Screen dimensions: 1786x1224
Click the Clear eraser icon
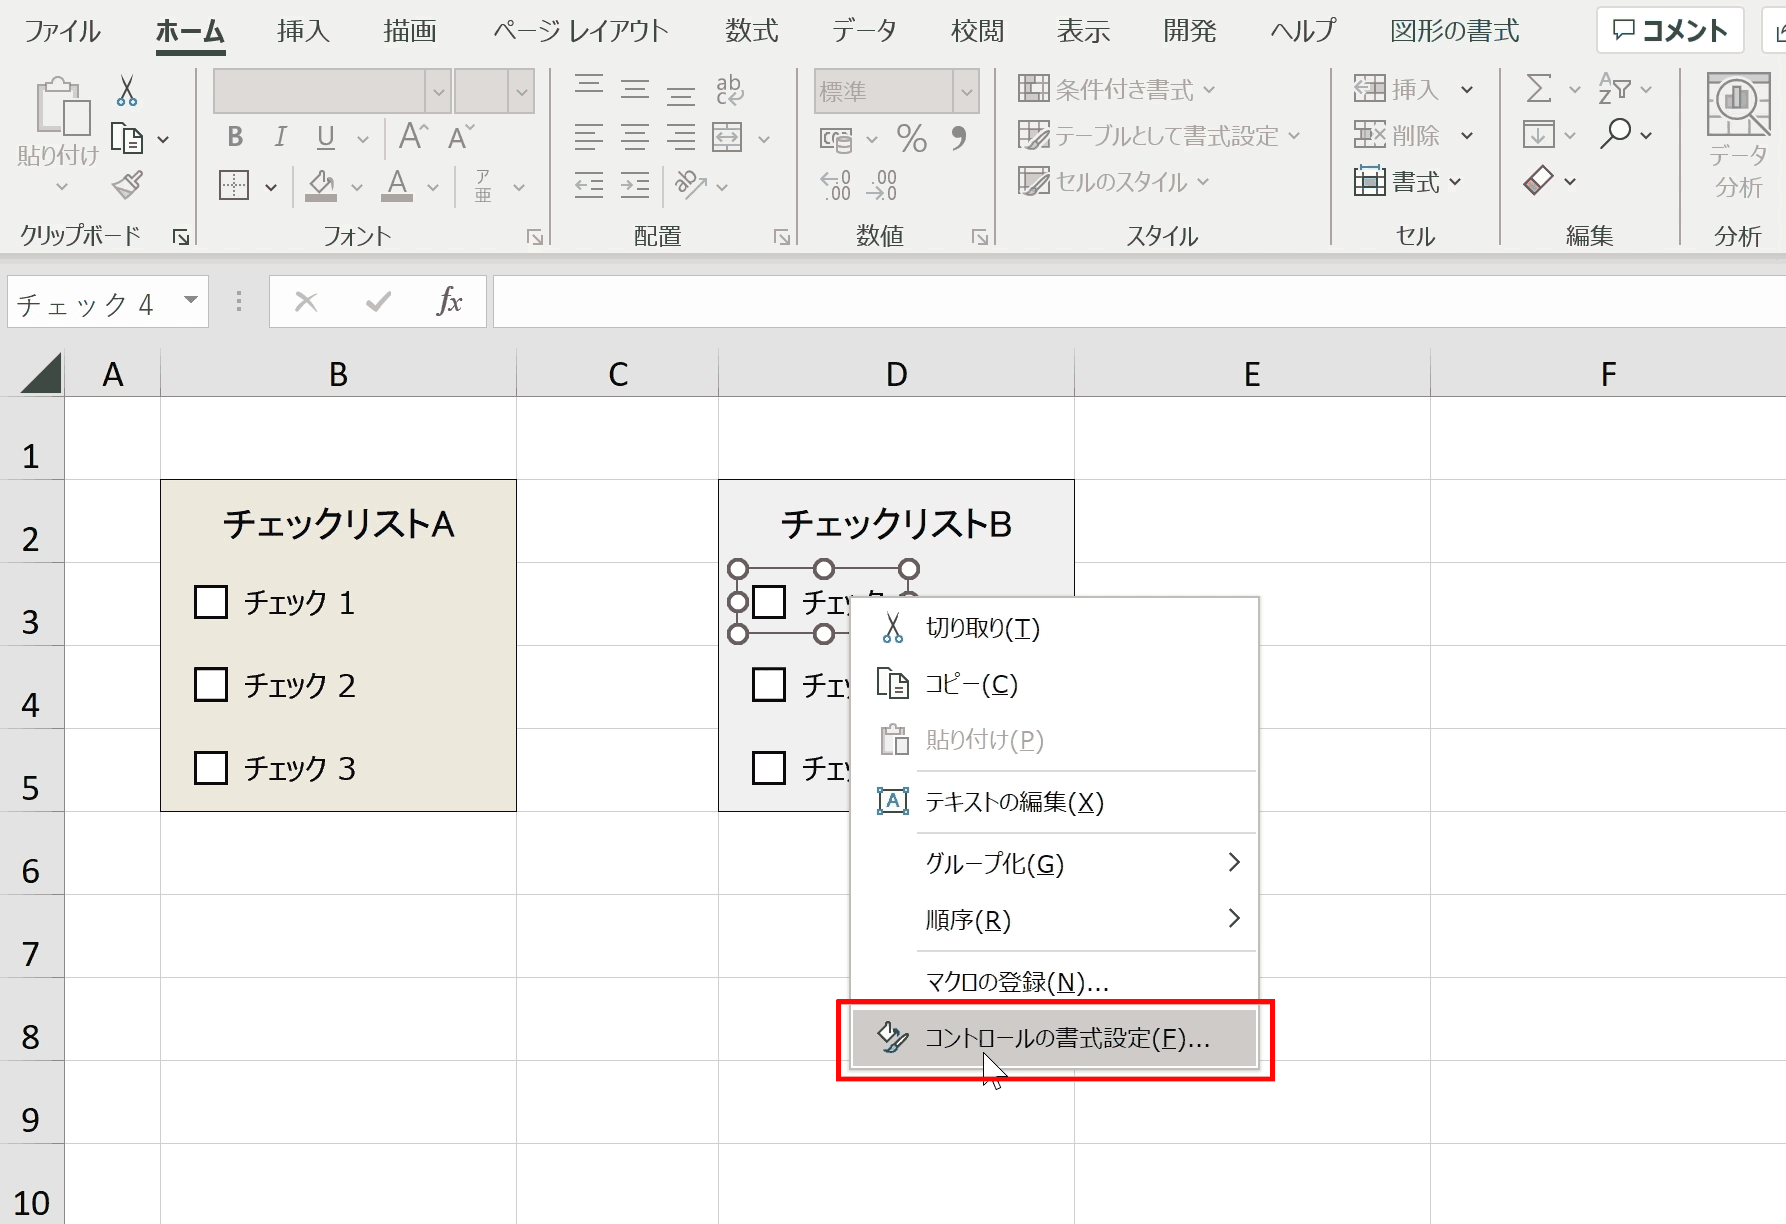(1539, 181)
